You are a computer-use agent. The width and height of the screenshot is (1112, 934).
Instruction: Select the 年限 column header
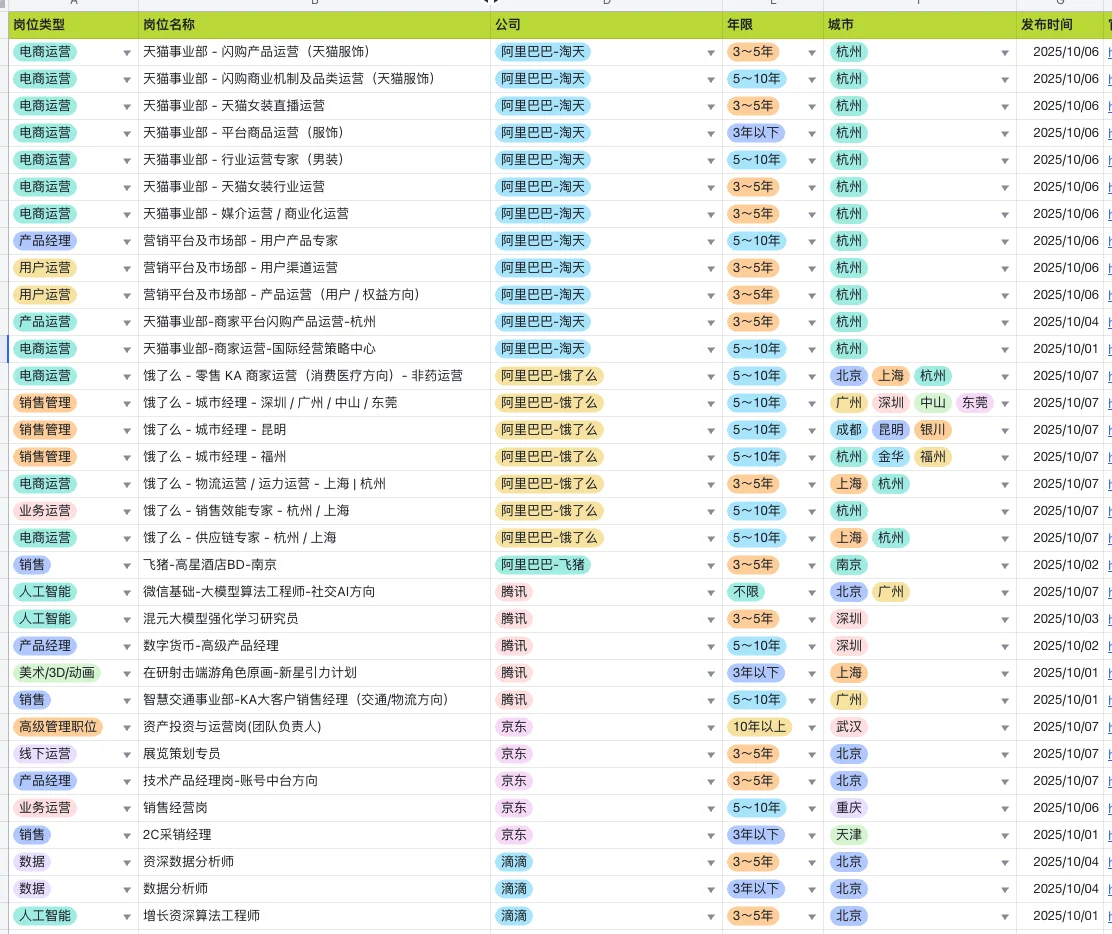(773, 25)
